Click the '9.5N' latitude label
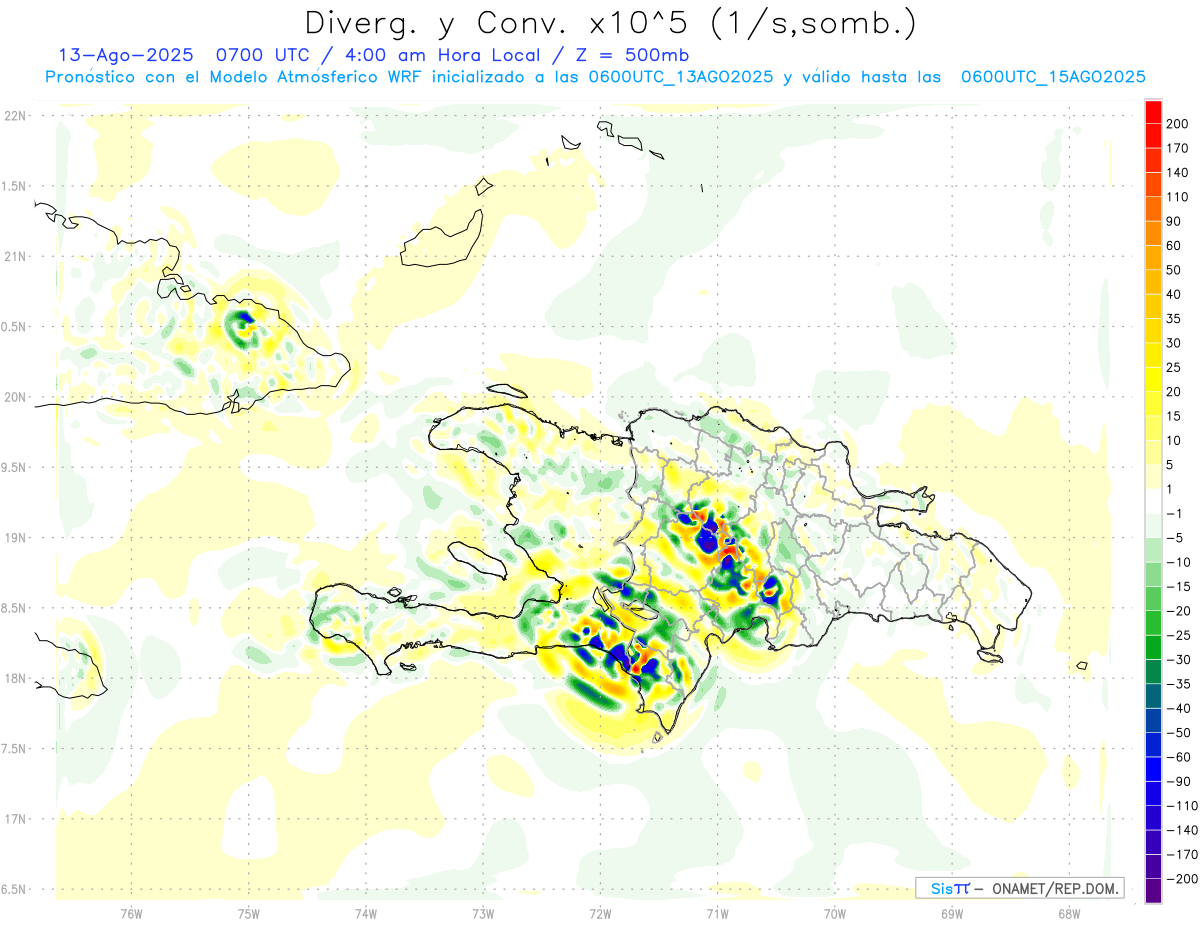The width and height of the screenshot is (1200, 927). point(14,468)
